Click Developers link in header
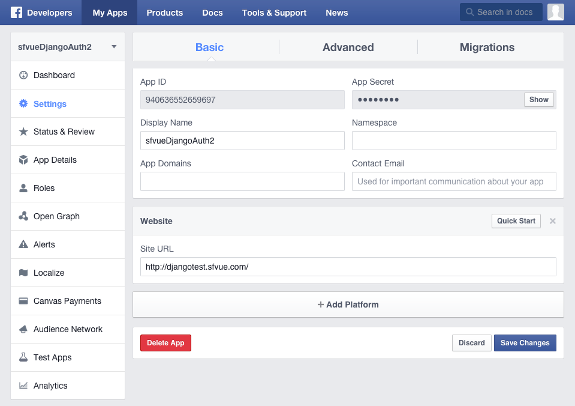Image resolution: width=575 pixels, height=406 pixels. 50,13
